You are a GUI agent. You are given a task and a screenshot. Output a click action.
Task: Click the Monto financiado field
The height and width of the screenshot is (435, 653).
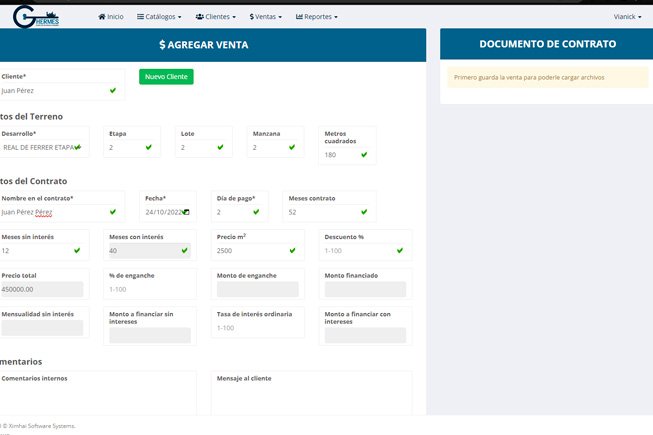pyautogui.click(x=365, y=289)
